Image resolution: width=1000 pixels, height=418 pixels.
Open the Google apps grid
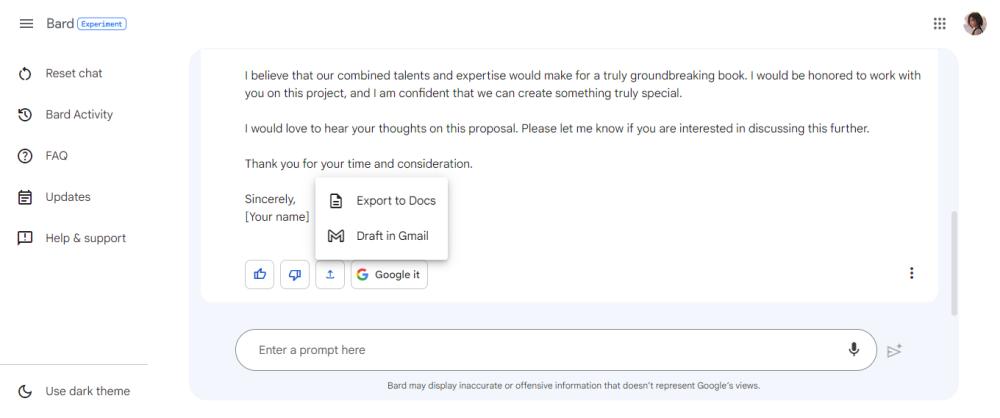tap(939, 24)
